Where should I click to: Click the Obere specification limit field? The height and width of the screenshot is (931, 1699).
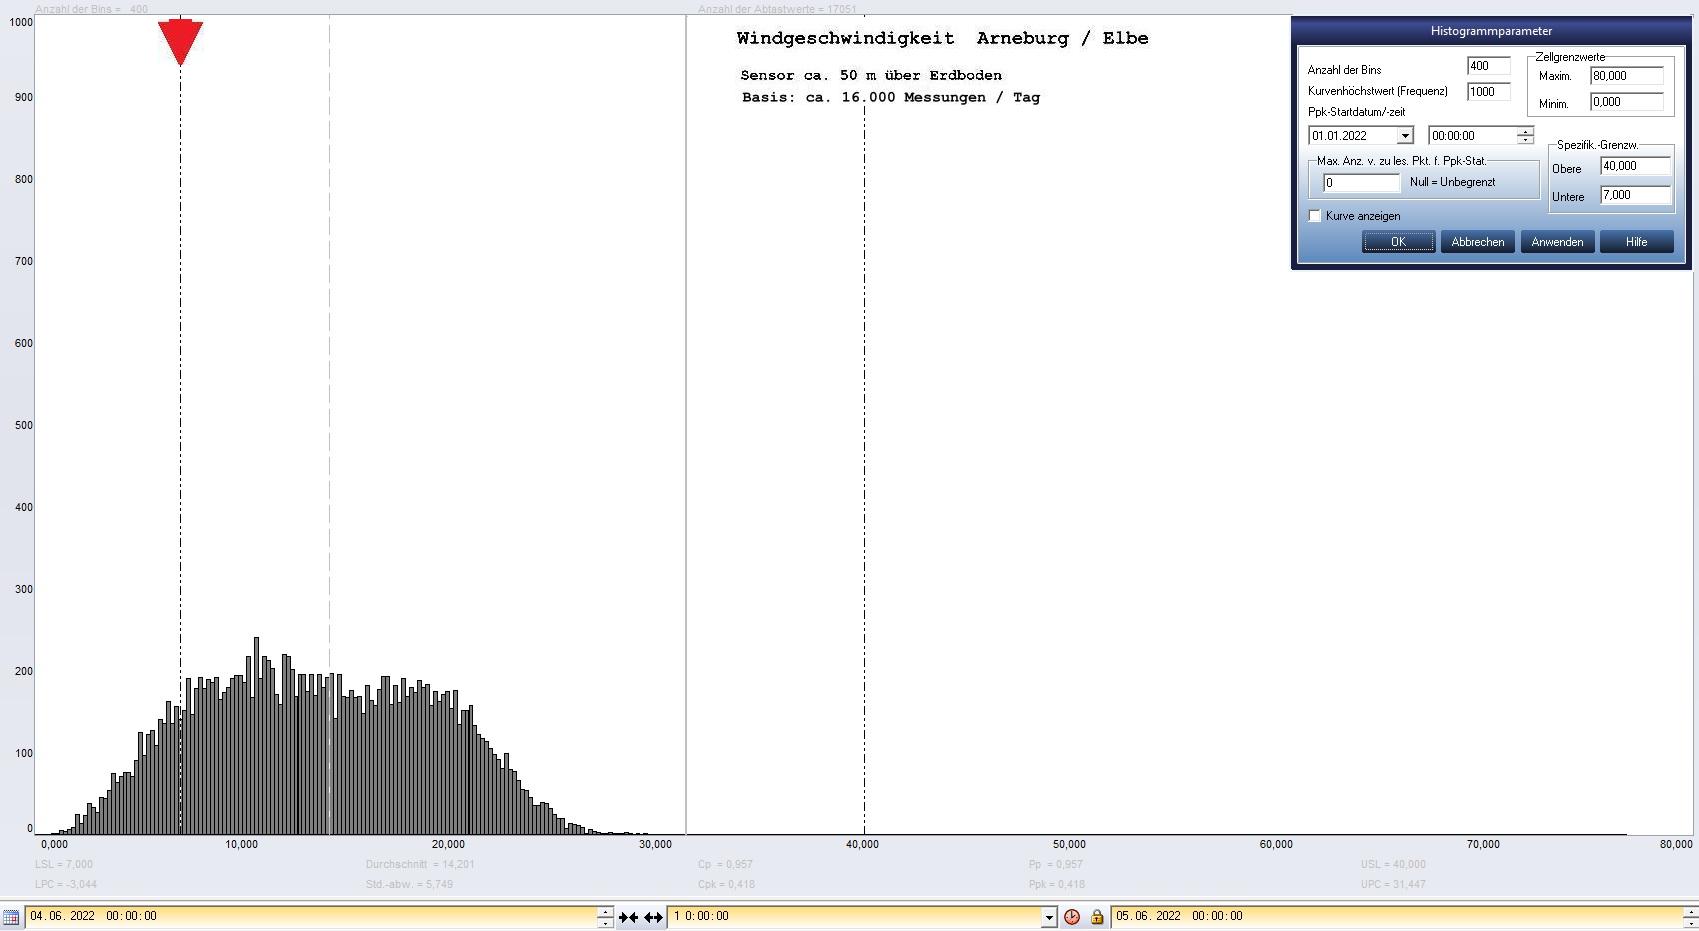pyautogui.click(x=1635, y=167)
